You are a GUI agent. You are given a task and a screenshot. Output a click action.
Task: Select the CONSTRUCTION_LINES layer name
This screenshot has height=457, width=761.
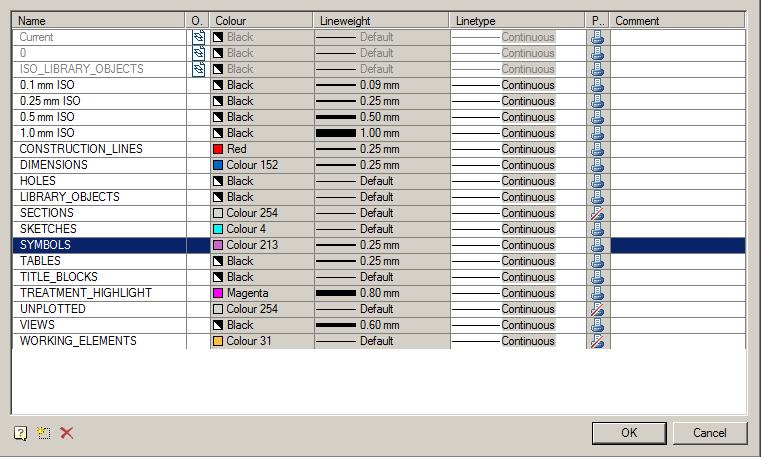coord(81,149)
